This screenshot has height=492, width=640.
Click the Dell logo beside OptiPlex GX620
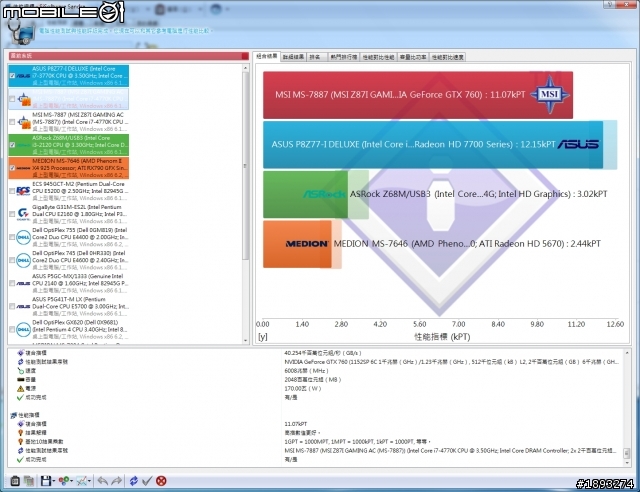[x=23, y=329]
